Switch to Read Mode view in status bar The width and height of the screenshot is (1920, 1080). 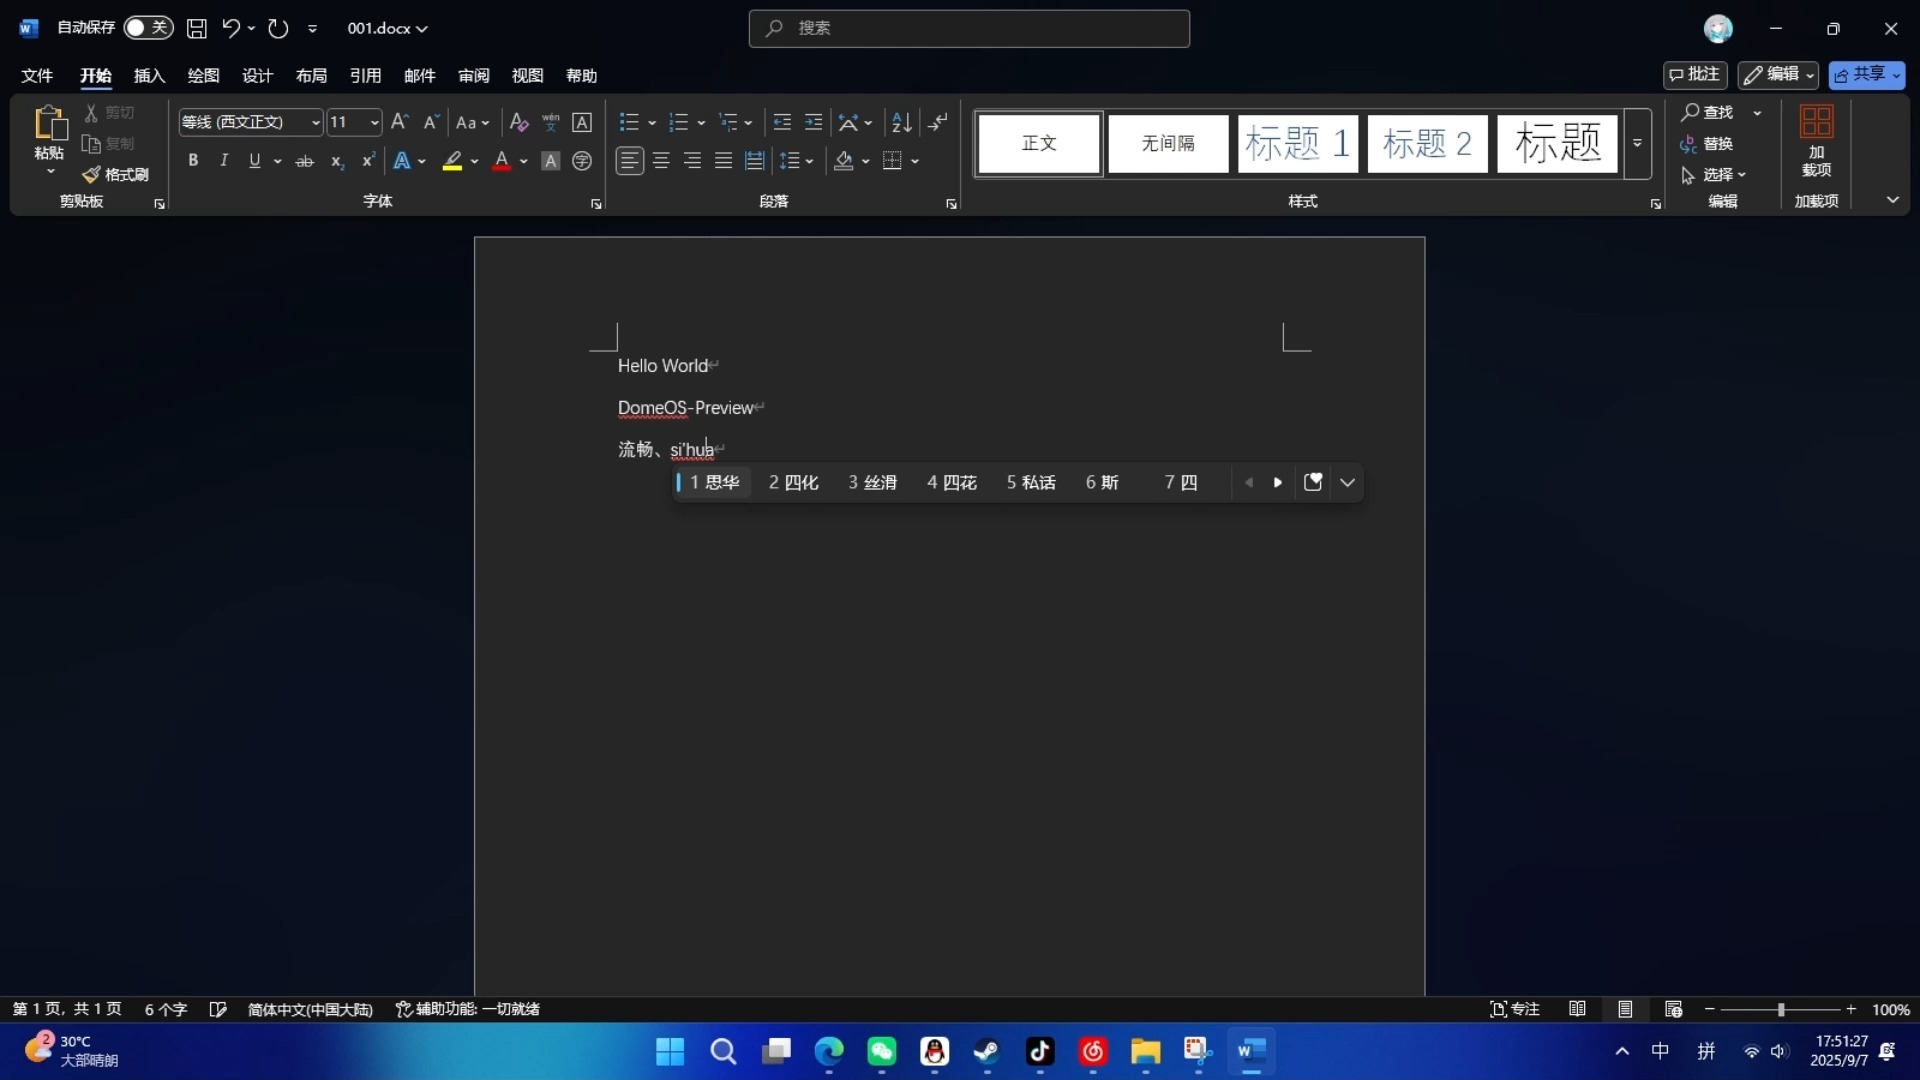point(1577,1009)
